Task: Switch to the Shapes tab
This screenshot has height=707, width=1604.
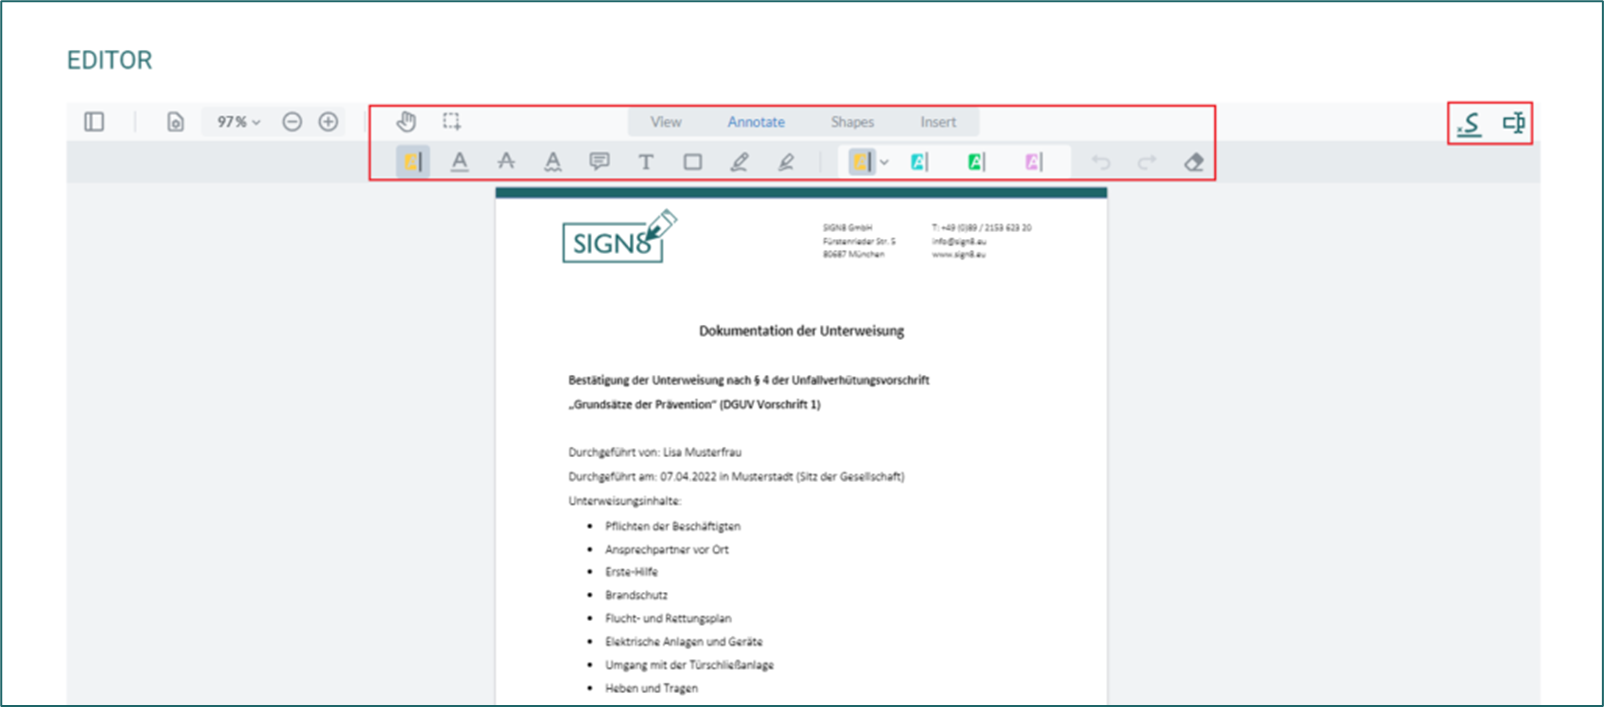Action: click(x=852, y=122)
